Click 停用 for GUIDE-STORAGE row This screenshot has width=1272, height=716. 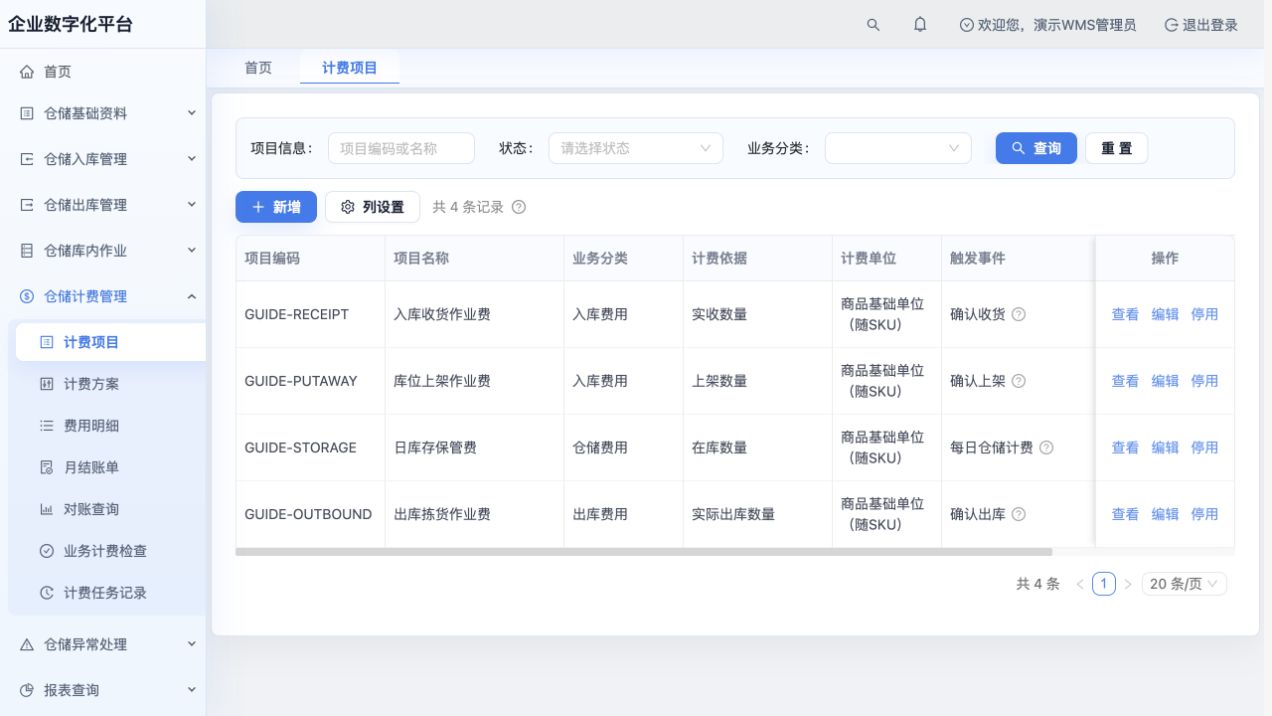(1205, 448)
